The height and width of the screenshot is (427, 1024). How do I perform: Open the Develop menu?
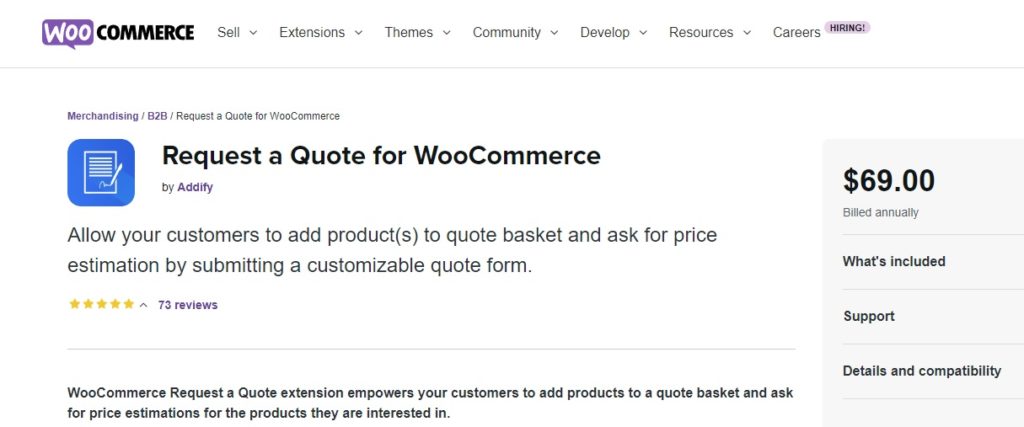[x=613, y=33]
